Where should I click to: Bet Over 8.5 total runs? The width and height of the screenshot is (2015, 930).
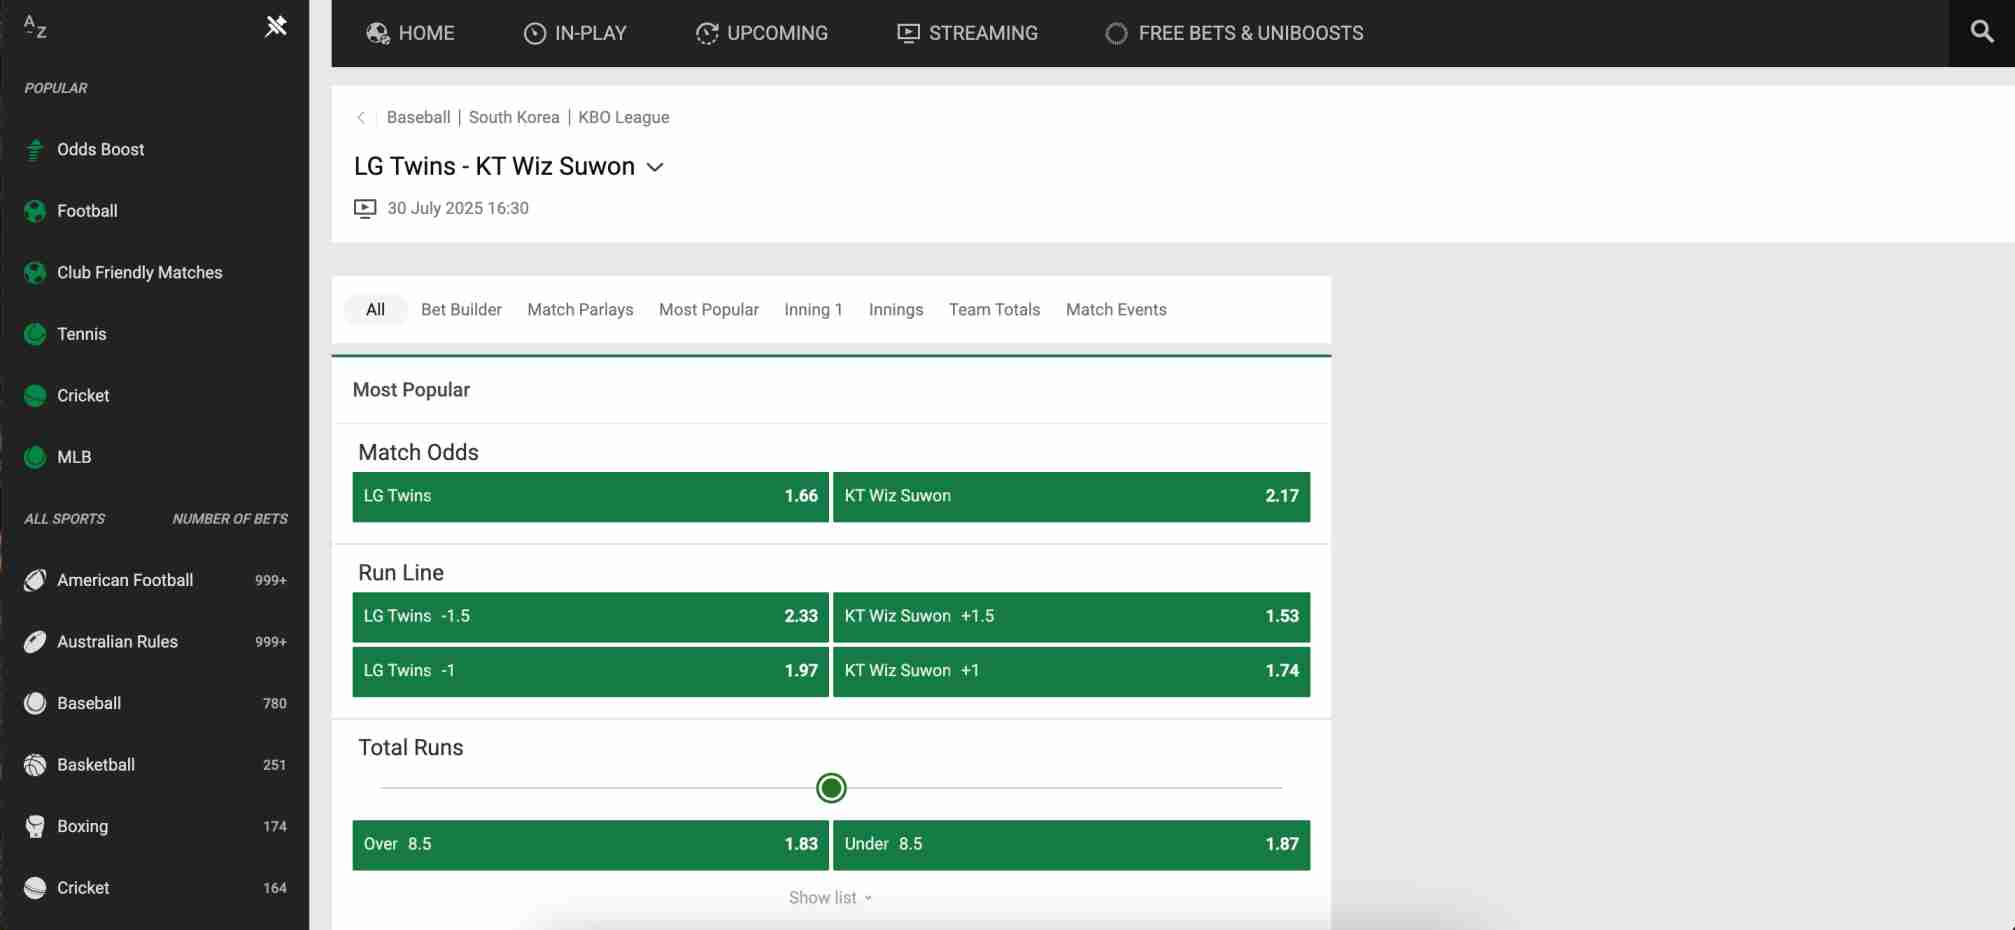pos(590,845)
